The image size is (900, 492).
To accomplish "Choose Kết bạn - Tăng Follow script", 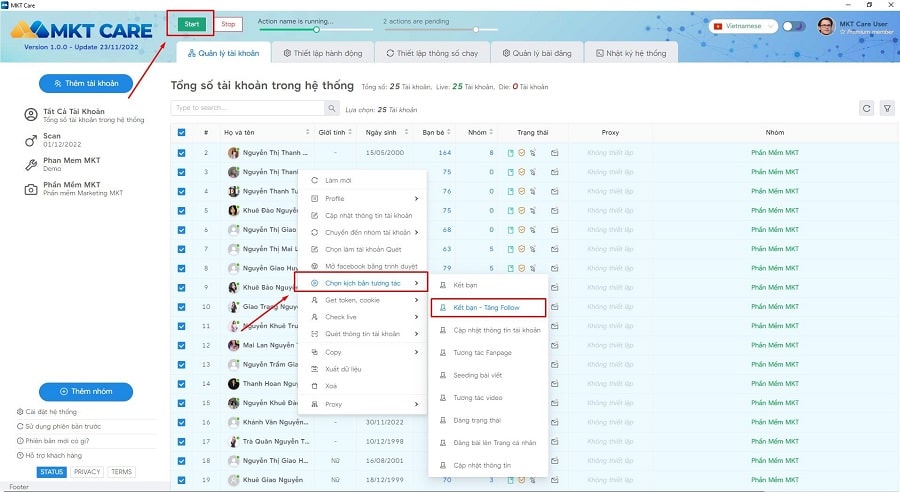I will point(488,308).
